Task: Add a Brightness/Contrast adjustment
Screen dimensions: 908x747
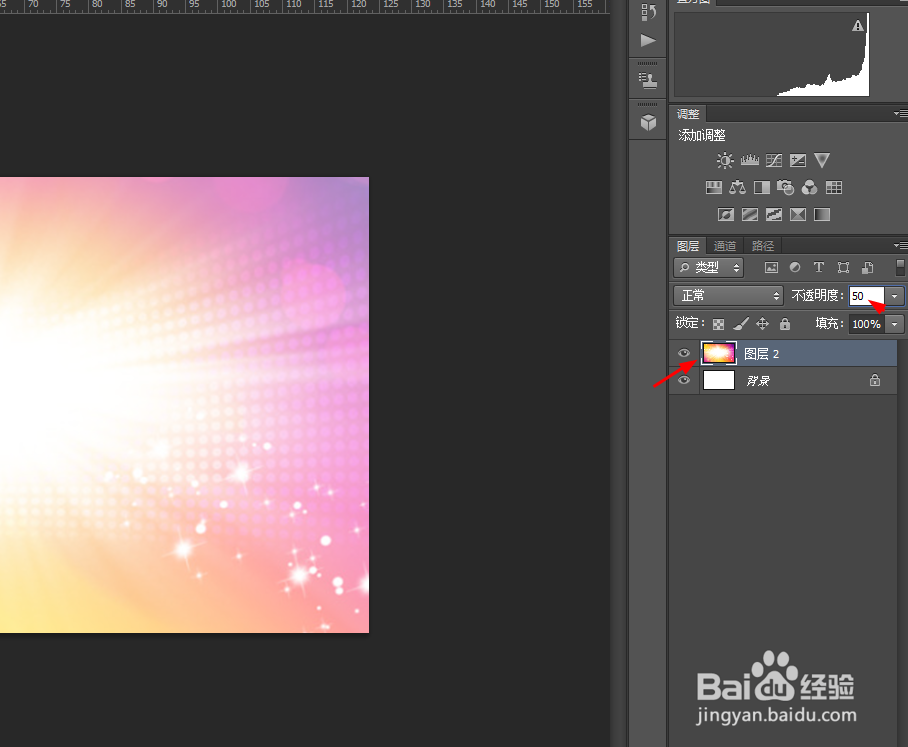Action: pos(724,160)
